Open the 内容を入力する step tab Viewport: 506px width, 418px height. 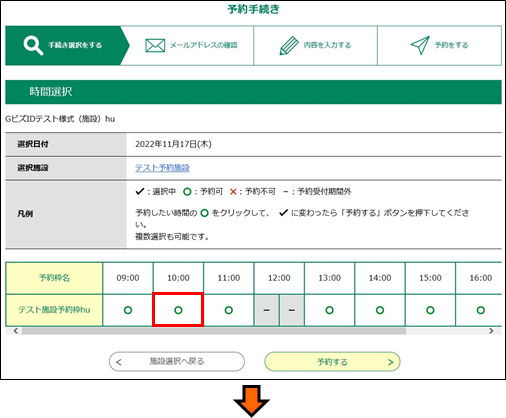pyautogui.click(x=315, y=46)
